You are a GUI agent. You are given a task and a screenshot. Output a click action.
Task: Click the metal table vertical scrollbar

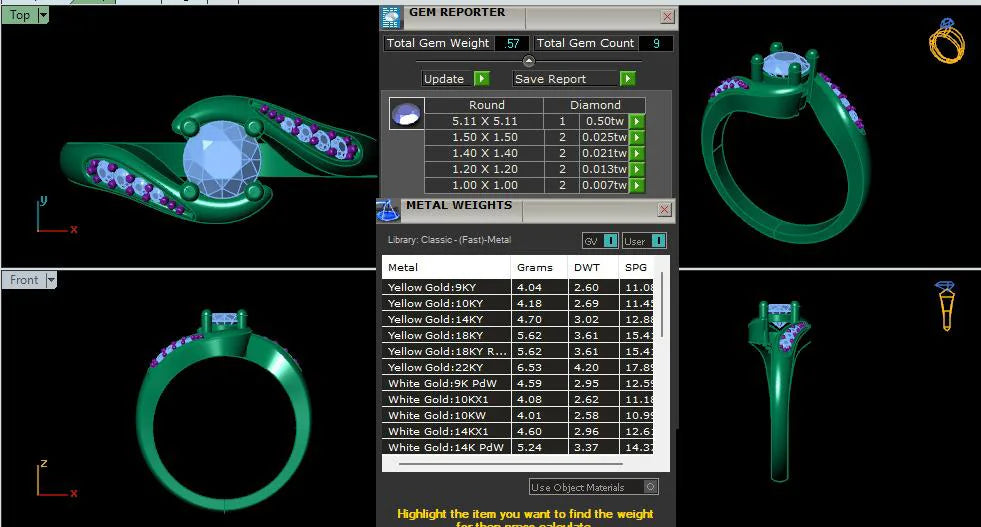click(663, 305)
